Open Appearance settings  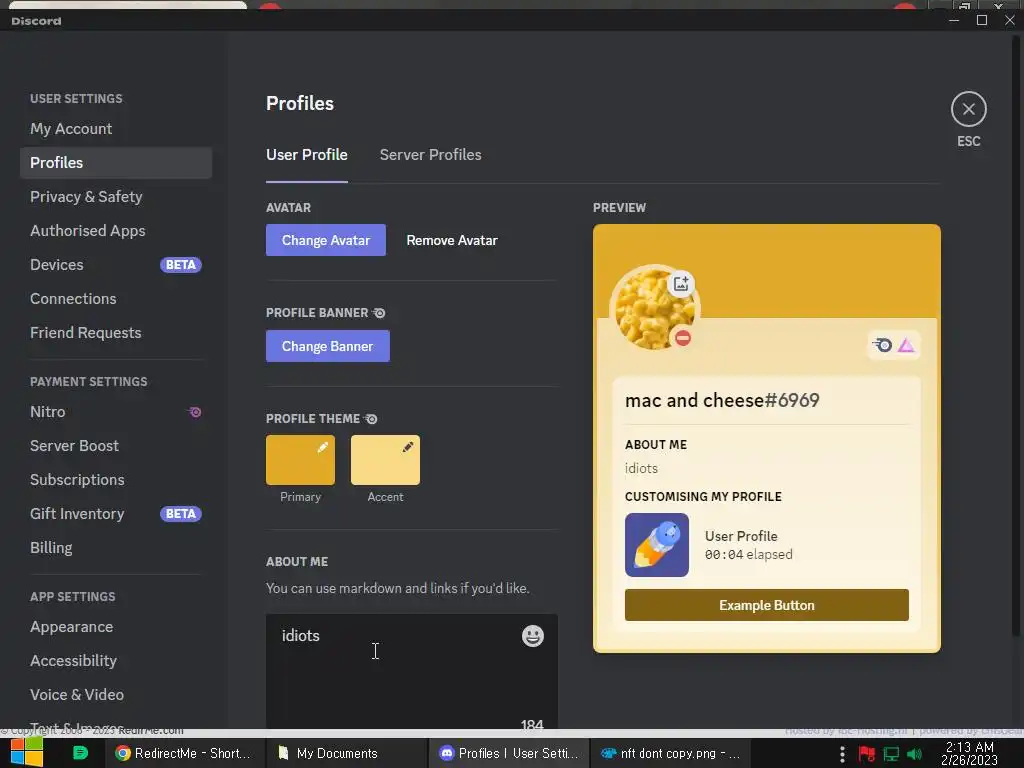click(x=116, y=626)
